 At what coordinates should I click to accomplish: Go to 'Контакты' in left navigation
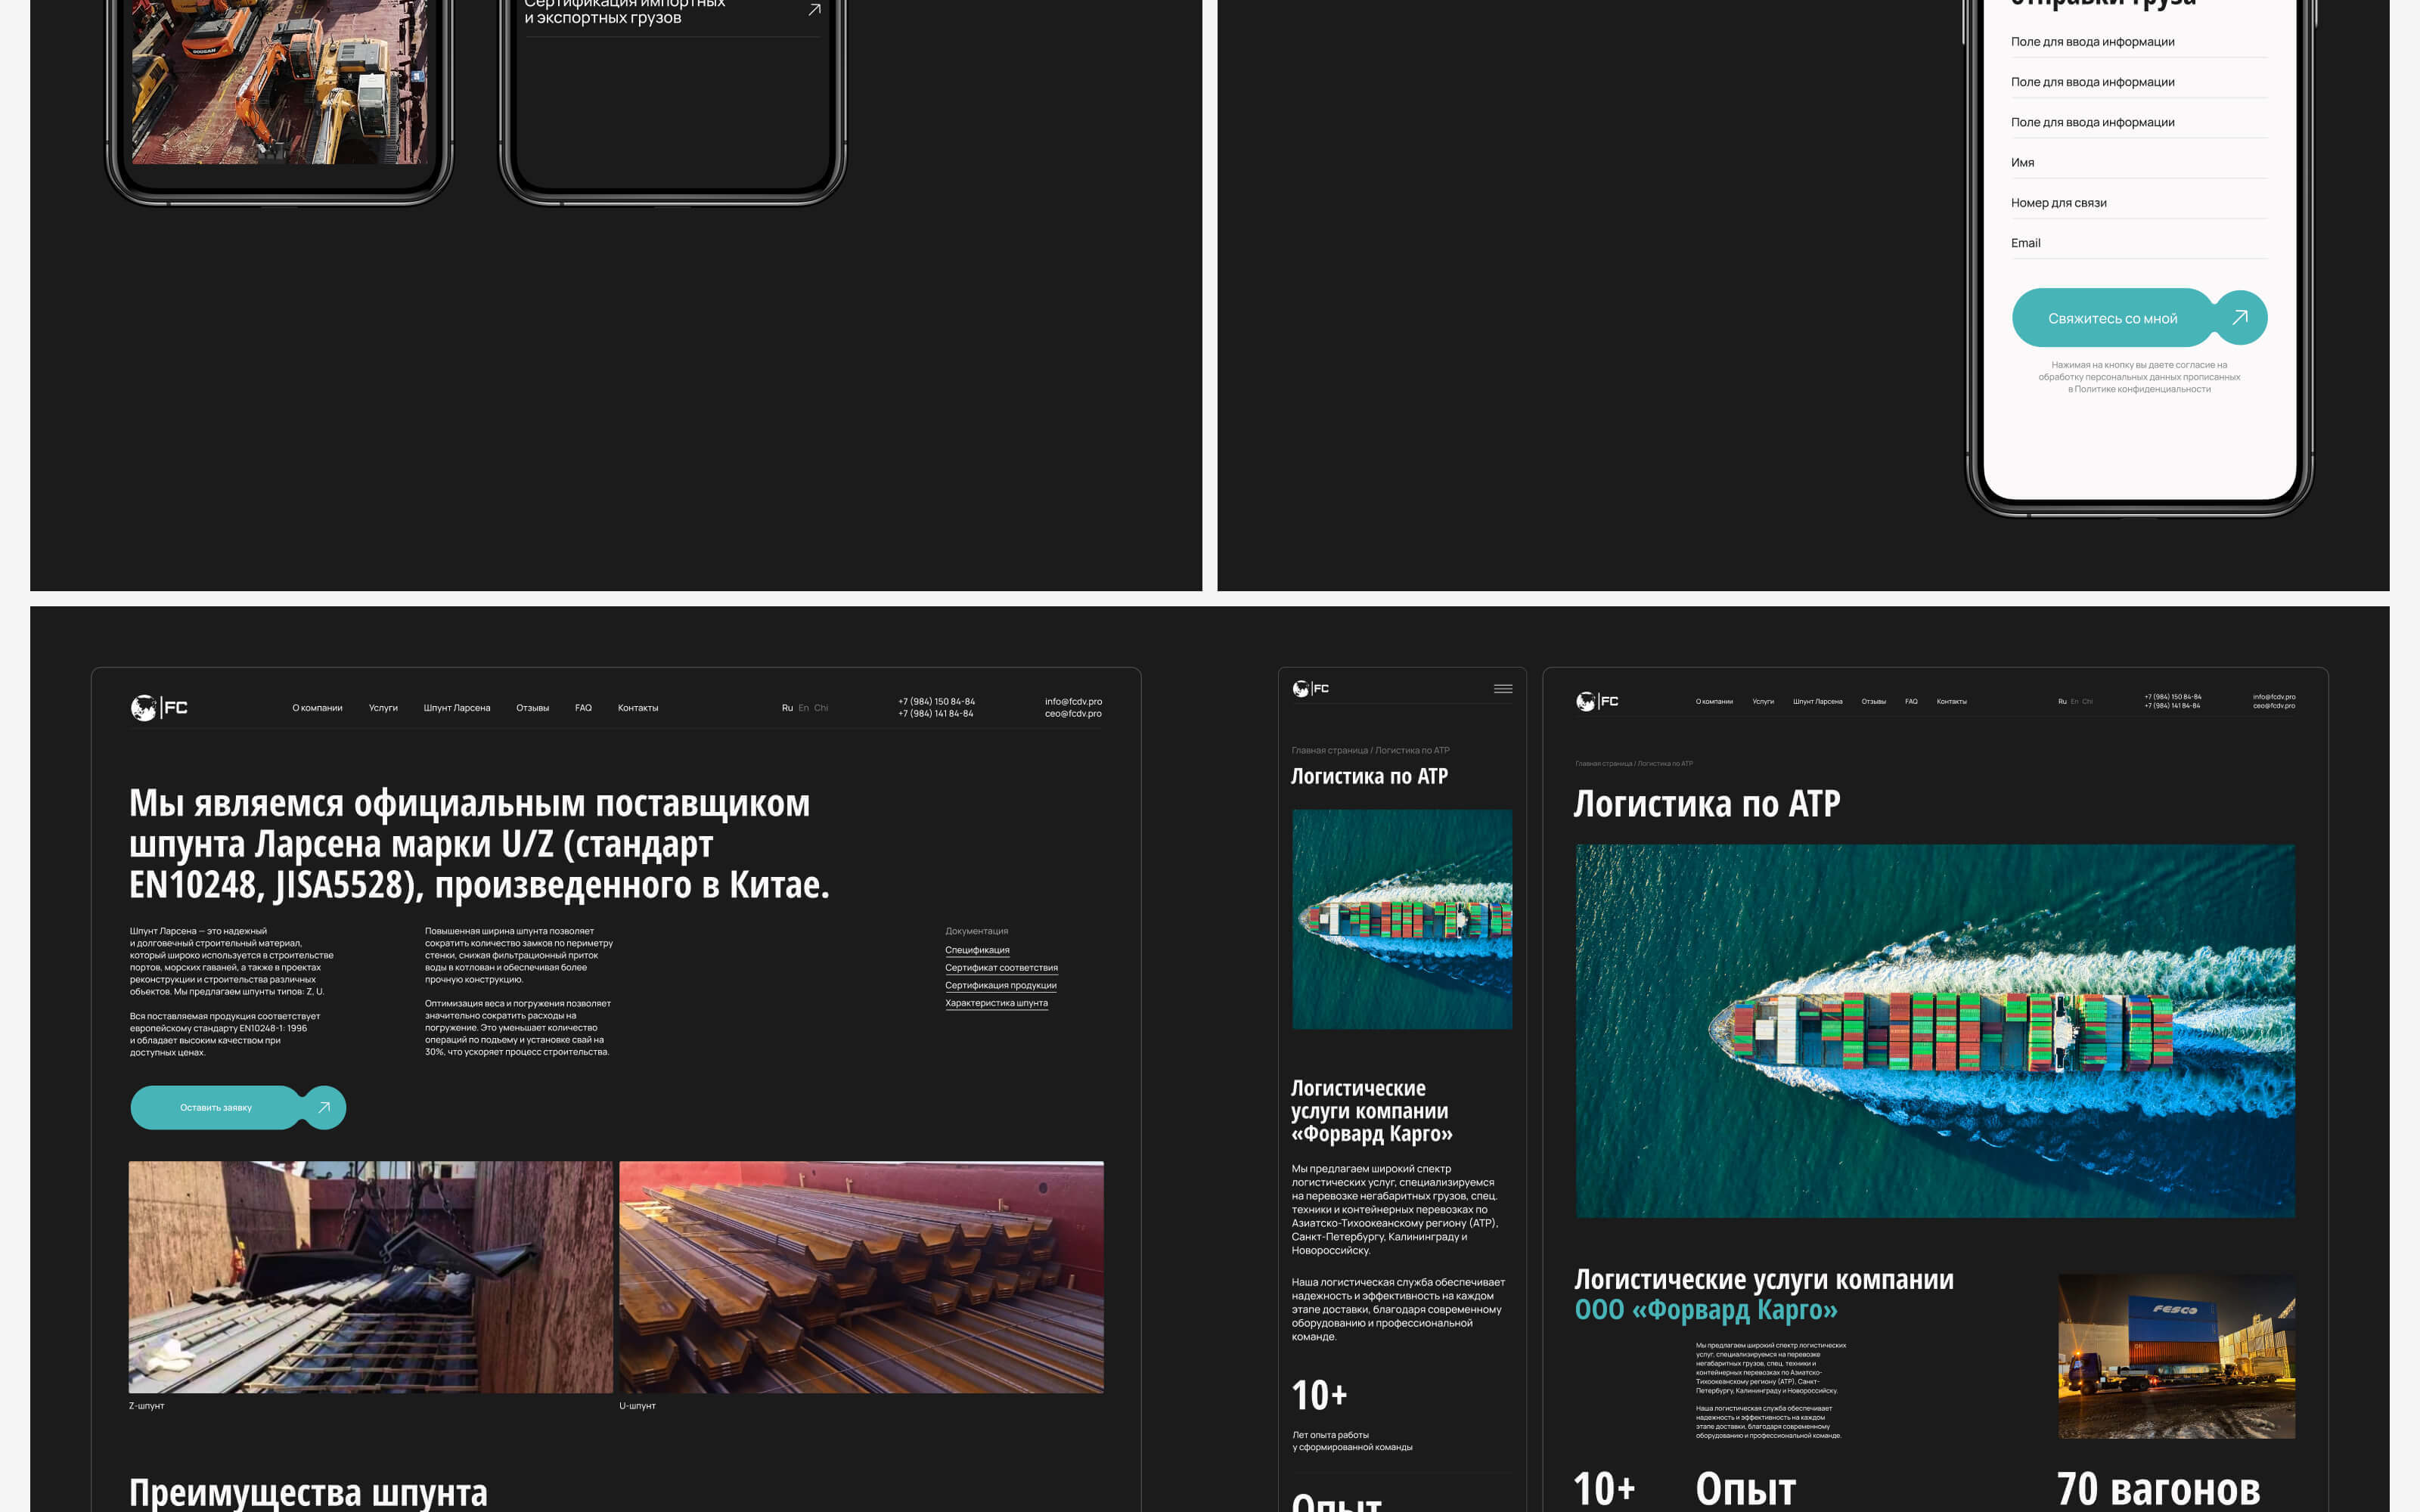(637, 708)
